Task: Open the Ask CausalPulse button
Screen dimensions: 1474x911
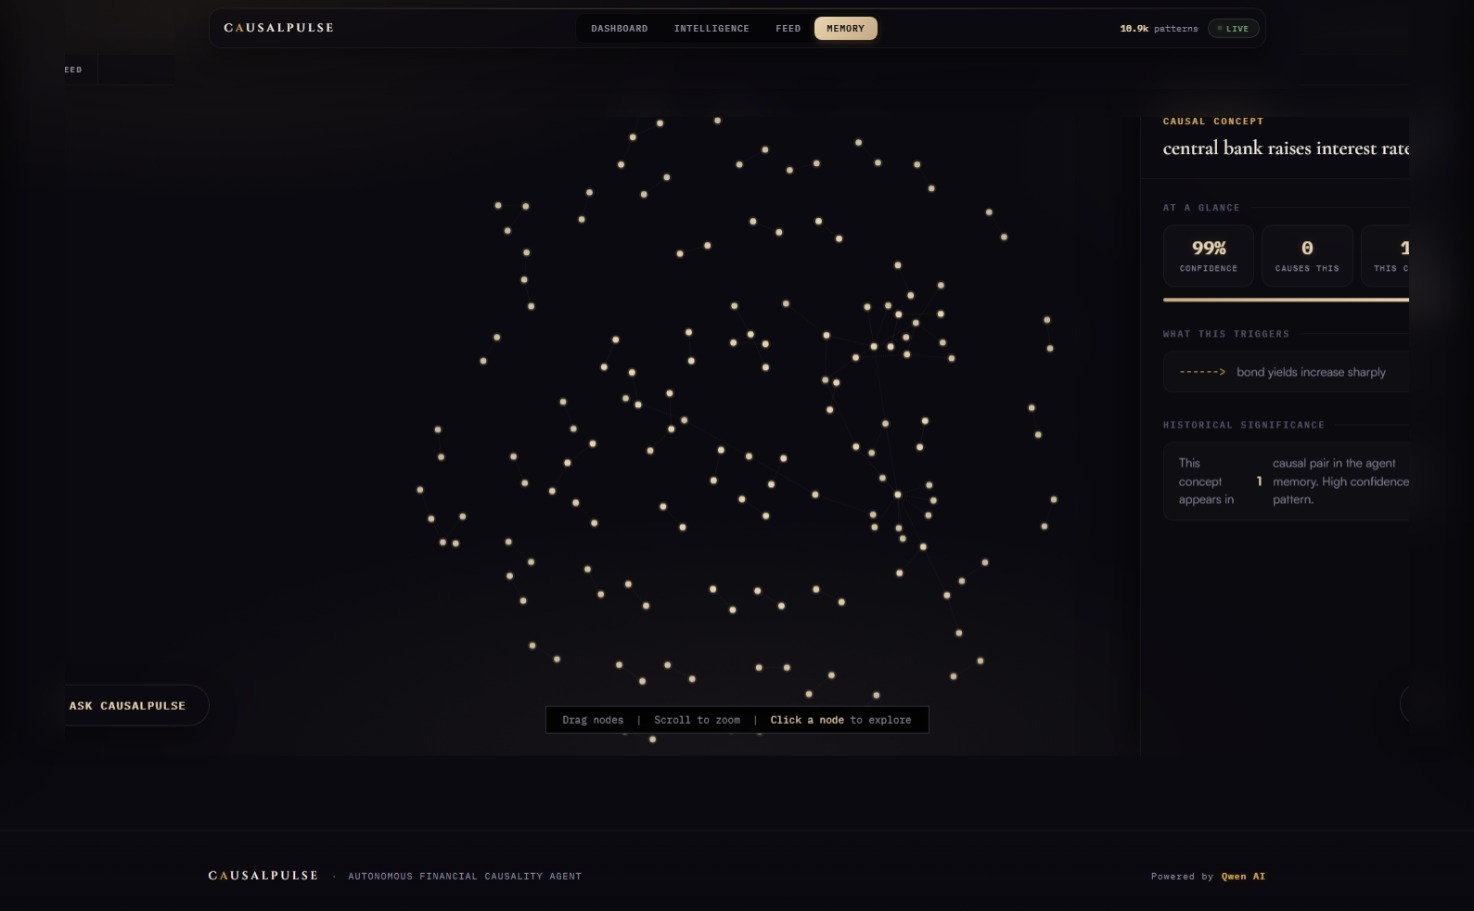Action: (x=136, y=705)
